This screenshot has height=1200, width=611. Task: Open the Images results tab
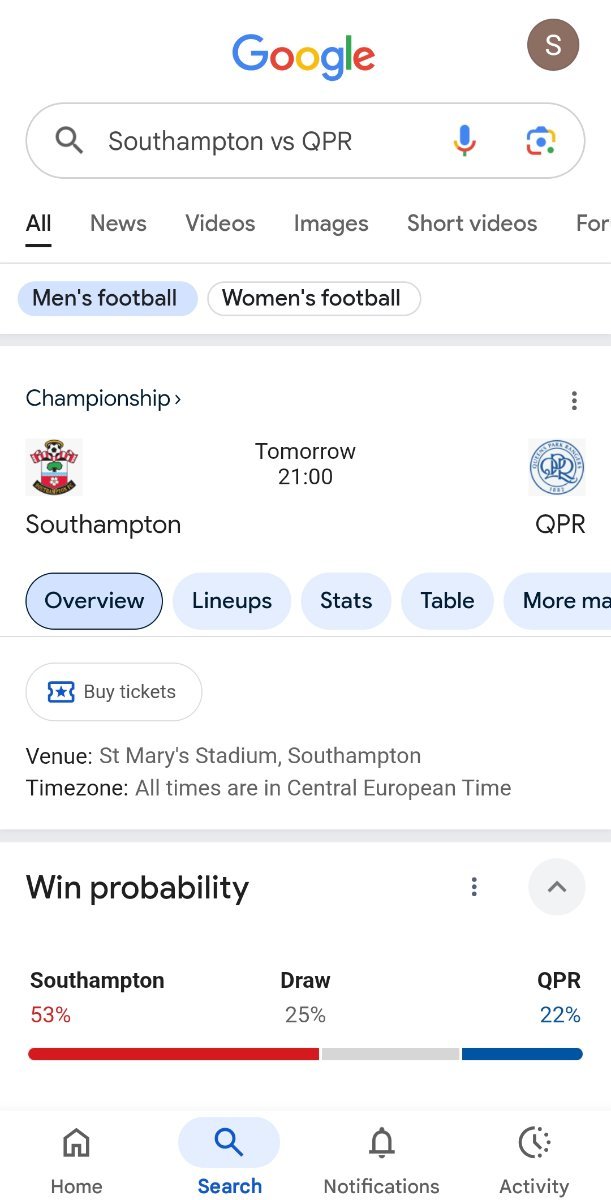tap(331, 223)
